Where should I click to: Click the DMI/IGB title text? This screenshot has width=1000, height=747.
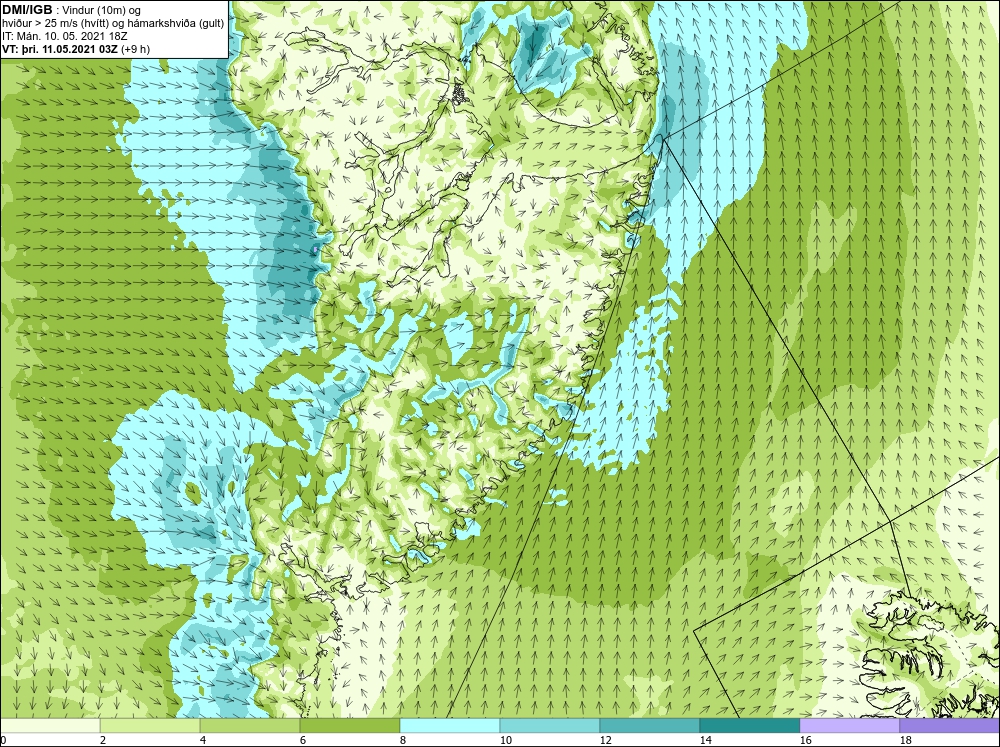[x=27, y=10]
